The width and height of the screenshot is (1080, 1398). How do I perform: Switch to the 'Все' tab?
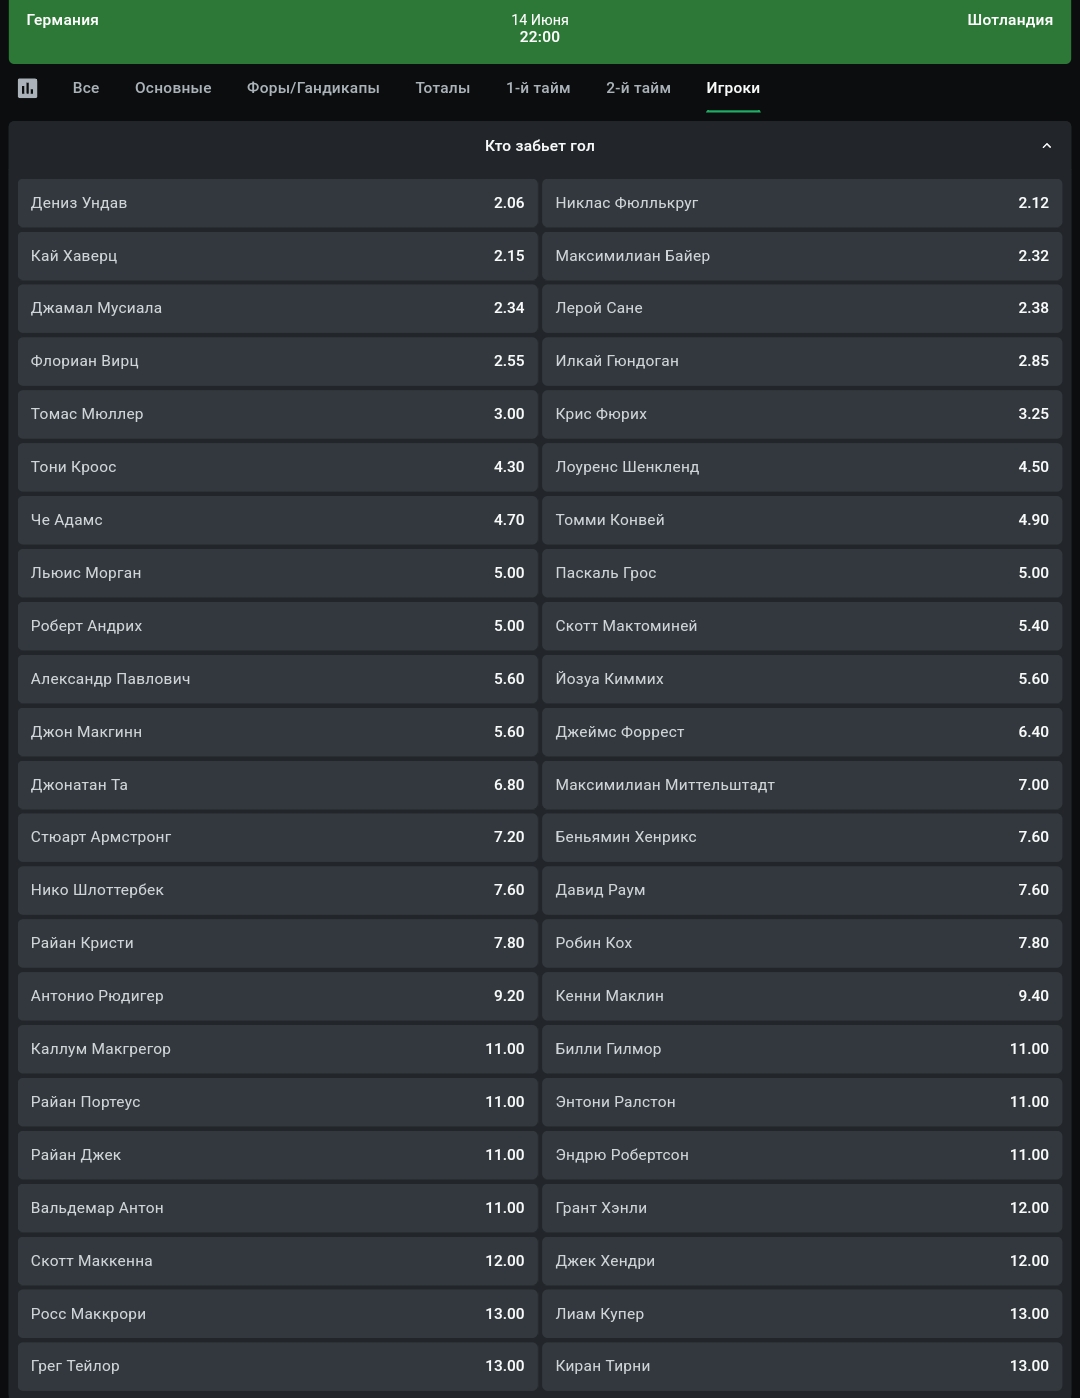click(86, 88)
